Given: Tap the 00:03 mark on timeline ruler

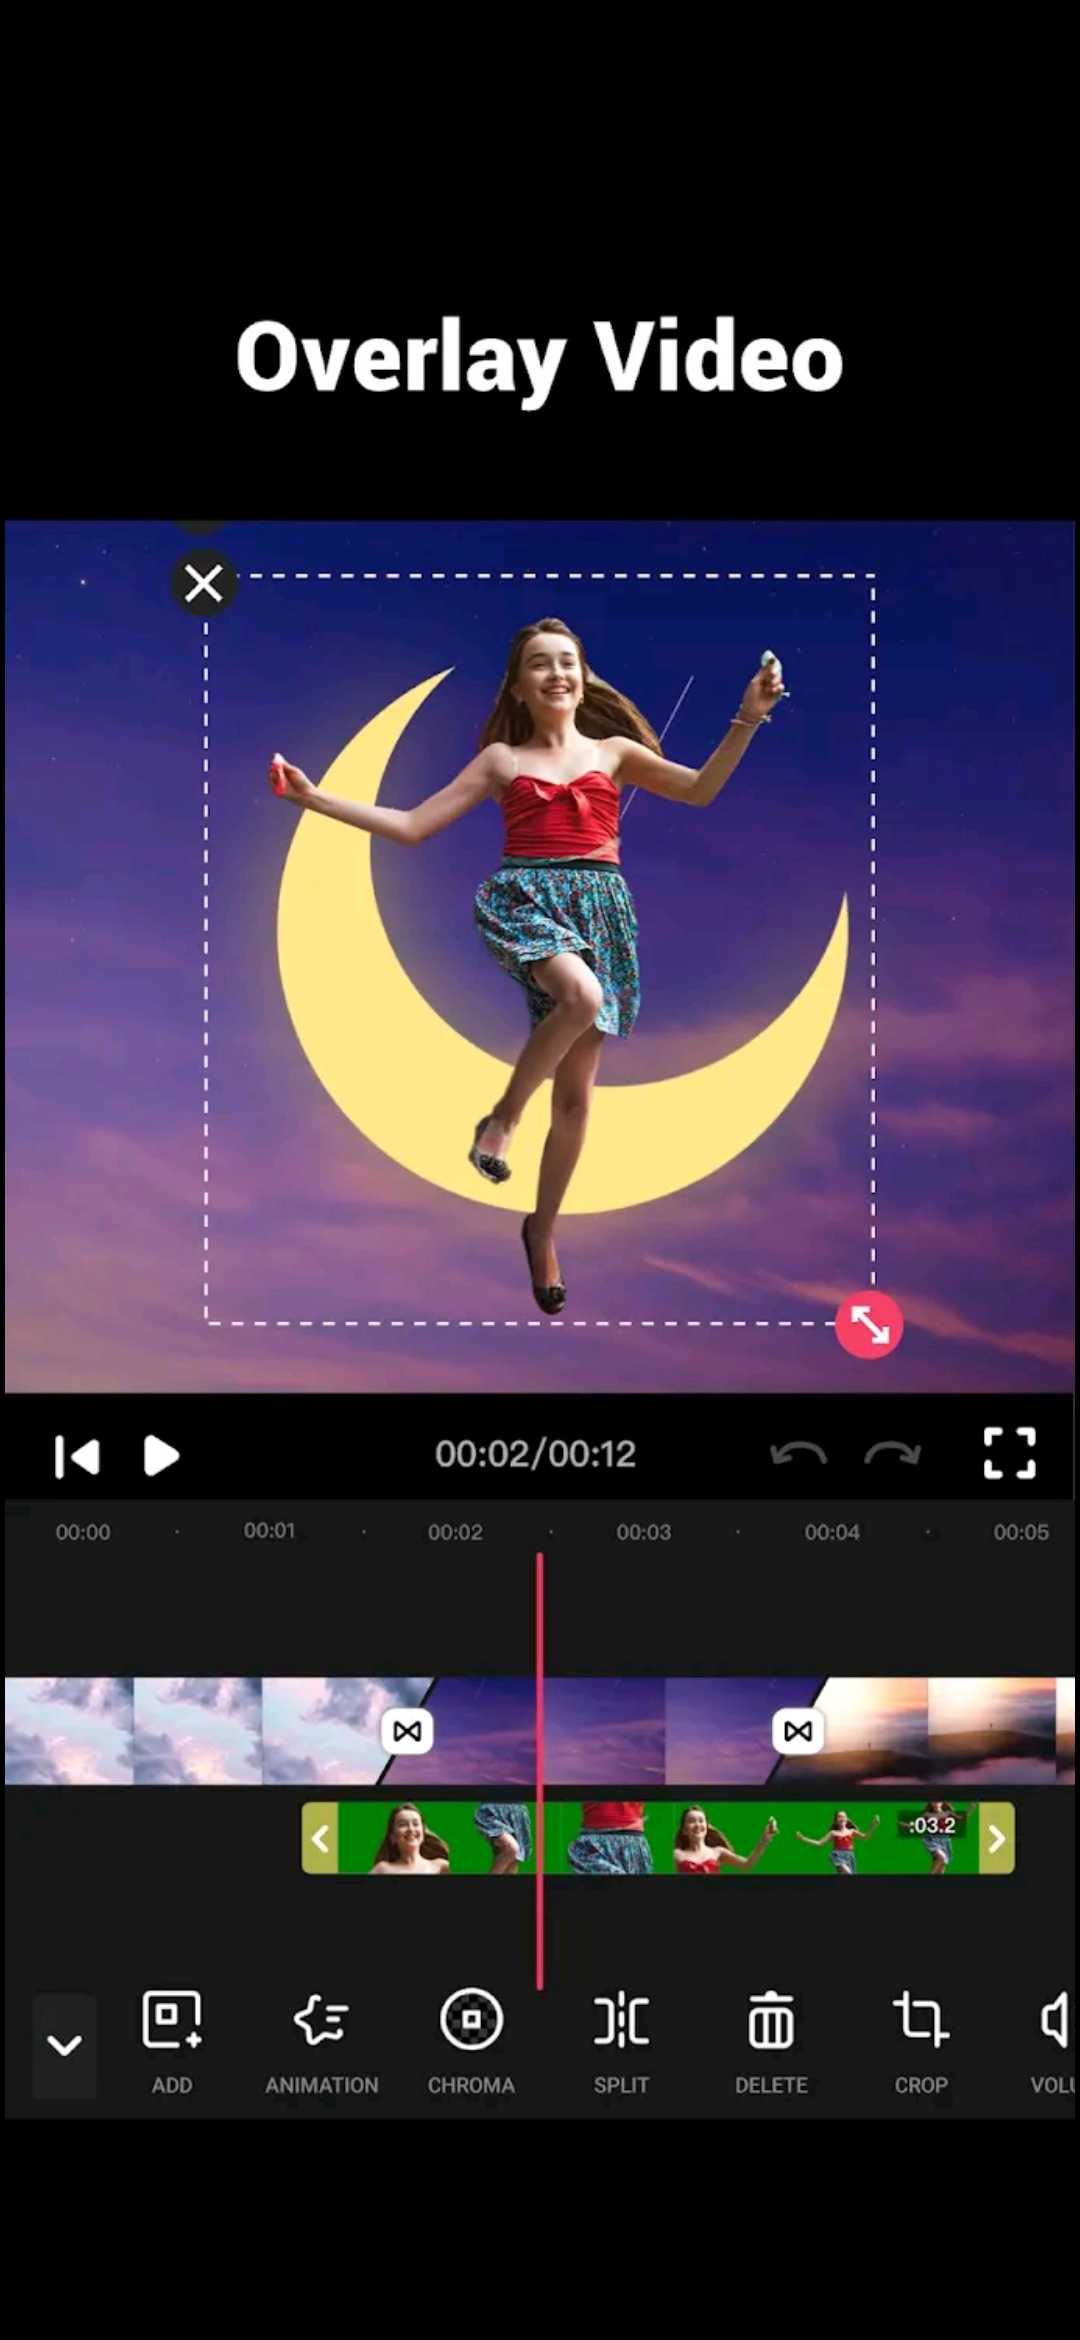Looking at the screenshot, I should (x=643, y=1532).
